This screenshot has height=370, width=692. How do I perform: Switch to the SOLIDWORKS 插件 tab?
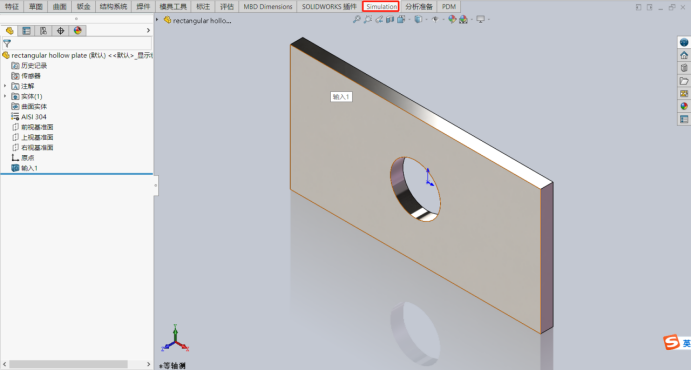tap(329, 6)
